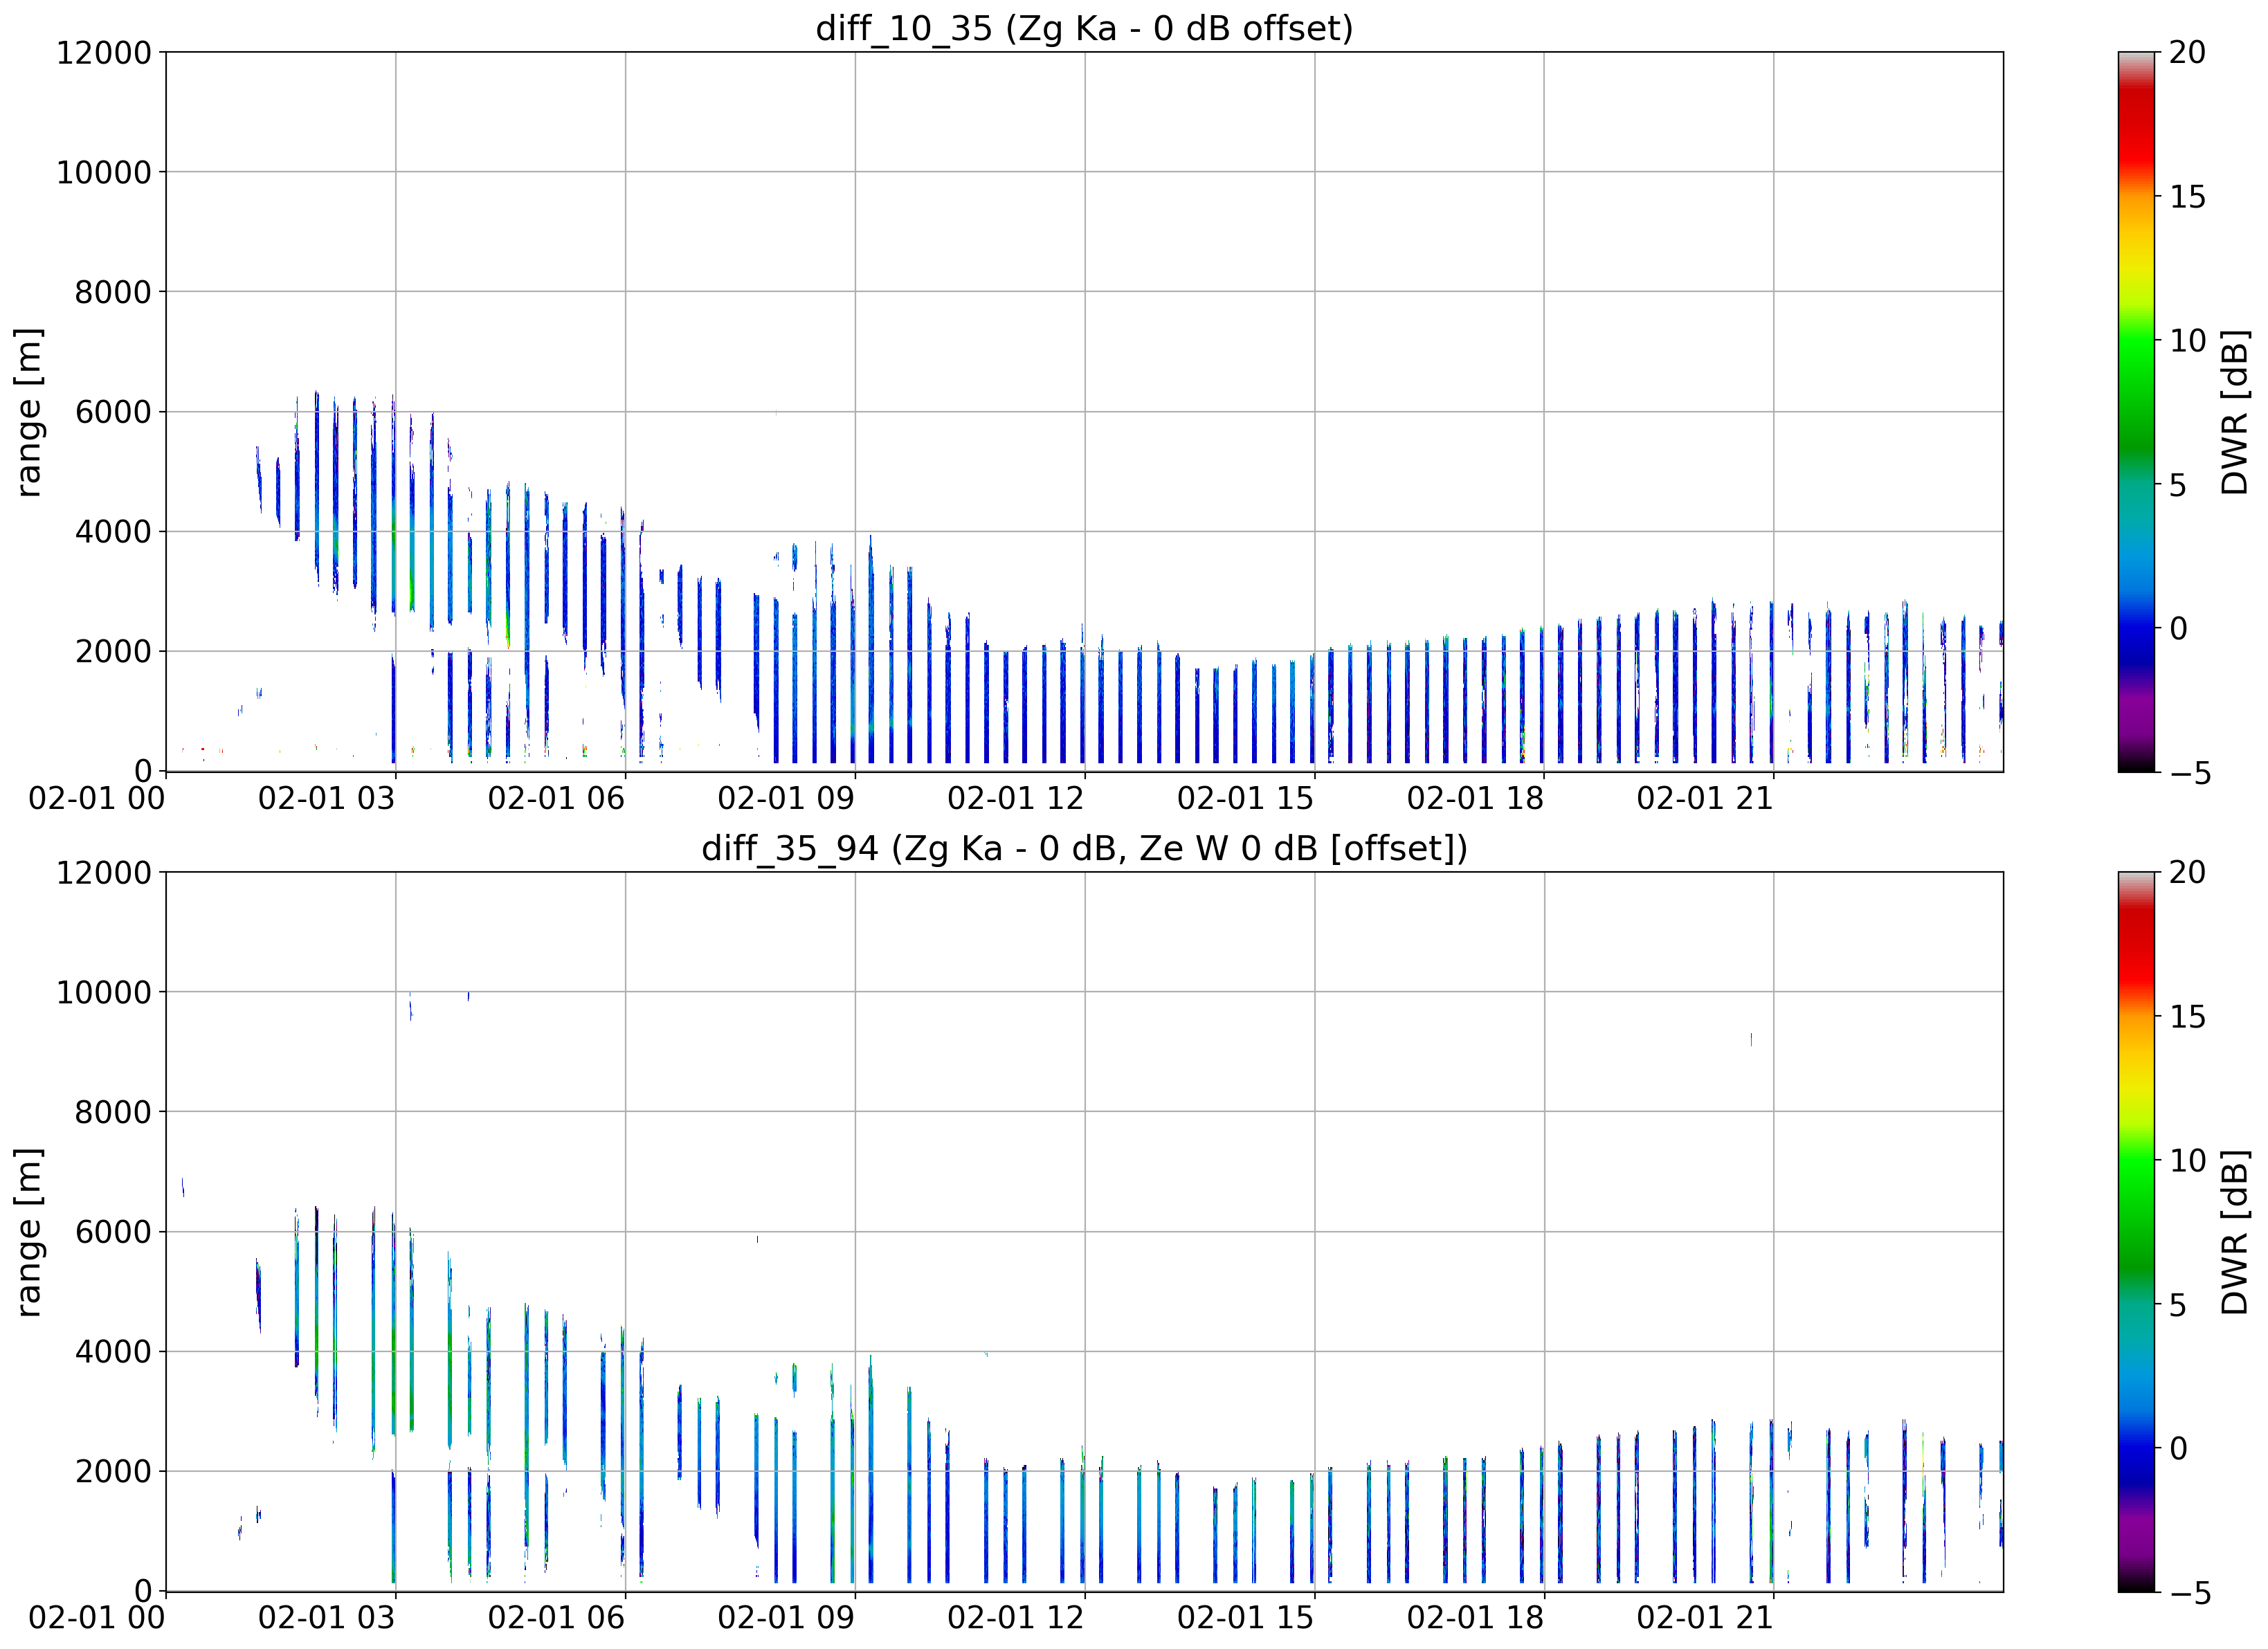
Task: Click the 5 tick on the diff_10_35 colorbar
Action: [2178, 485]
